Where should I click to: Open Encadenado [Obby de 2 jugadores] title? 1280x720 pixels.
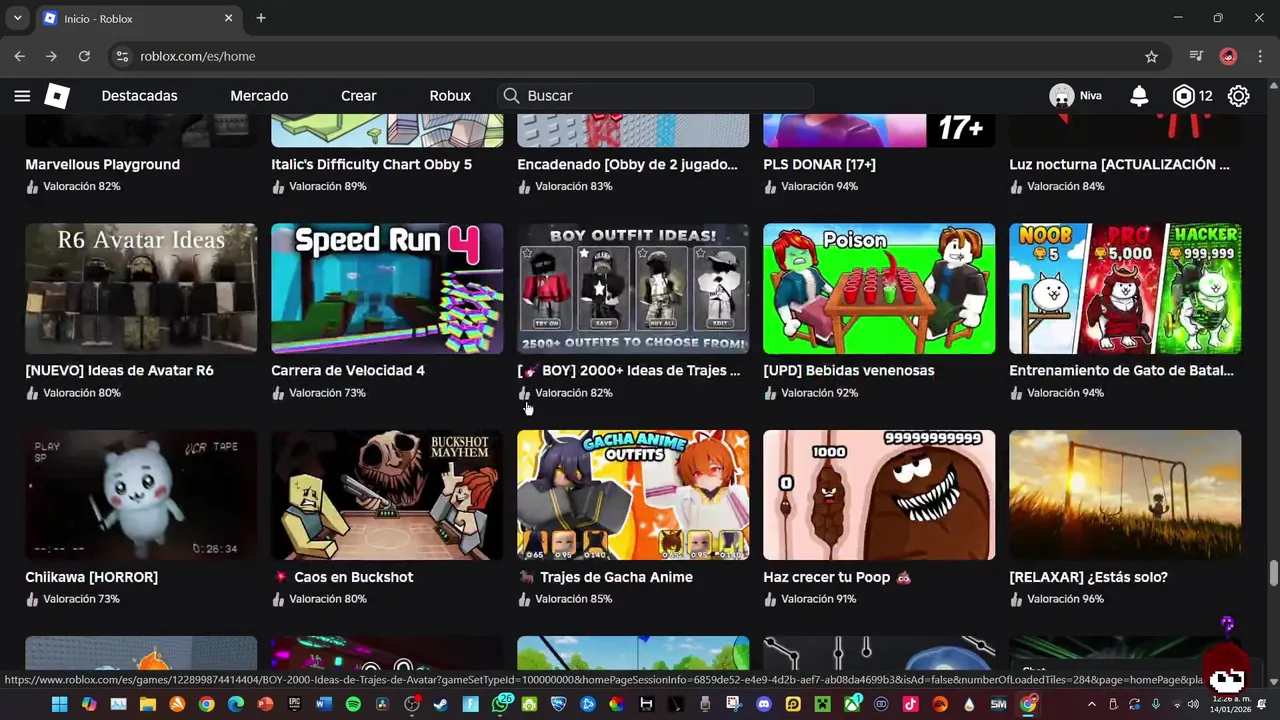627,164
